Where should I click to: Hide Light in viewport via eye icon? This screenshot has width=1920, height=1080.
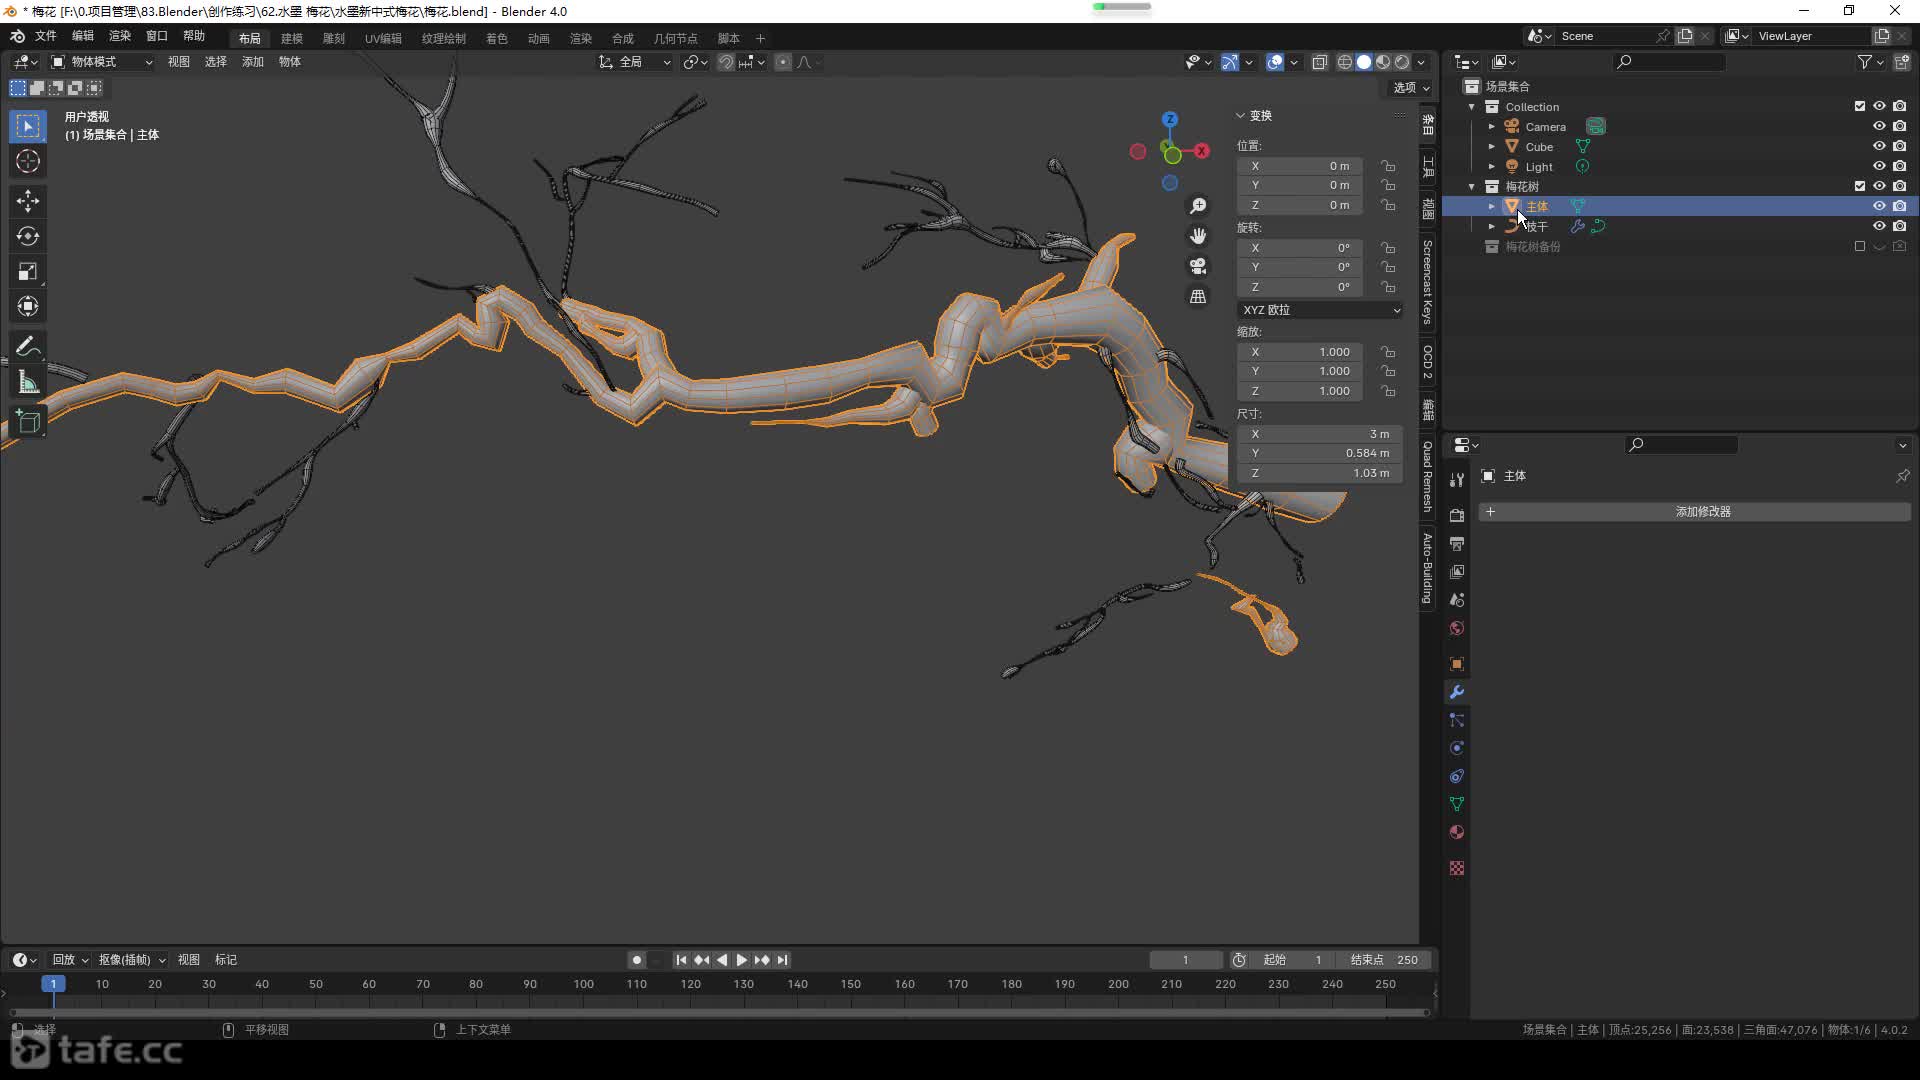(1879, 166)
